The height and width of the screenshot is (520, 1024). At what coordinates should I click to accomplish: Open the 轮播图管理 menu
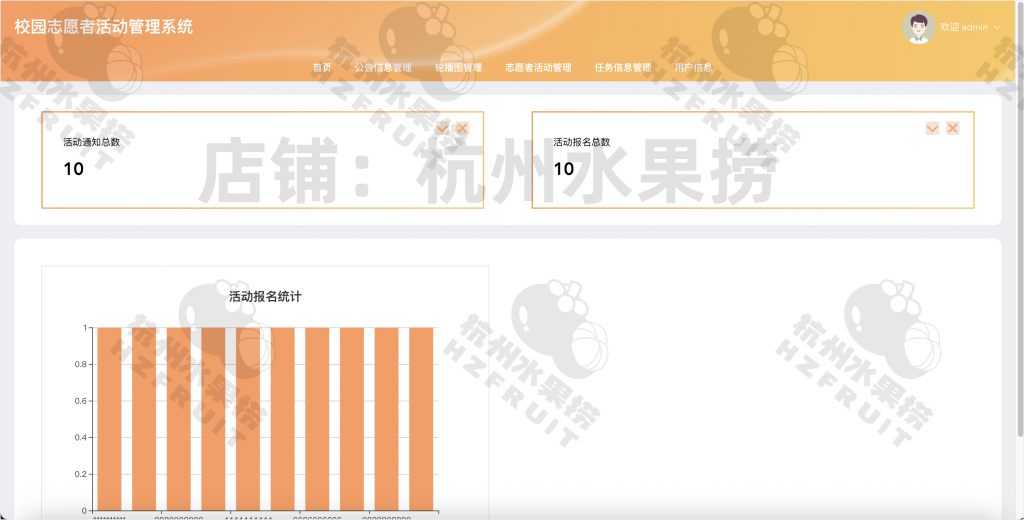[x=458, y=67]
